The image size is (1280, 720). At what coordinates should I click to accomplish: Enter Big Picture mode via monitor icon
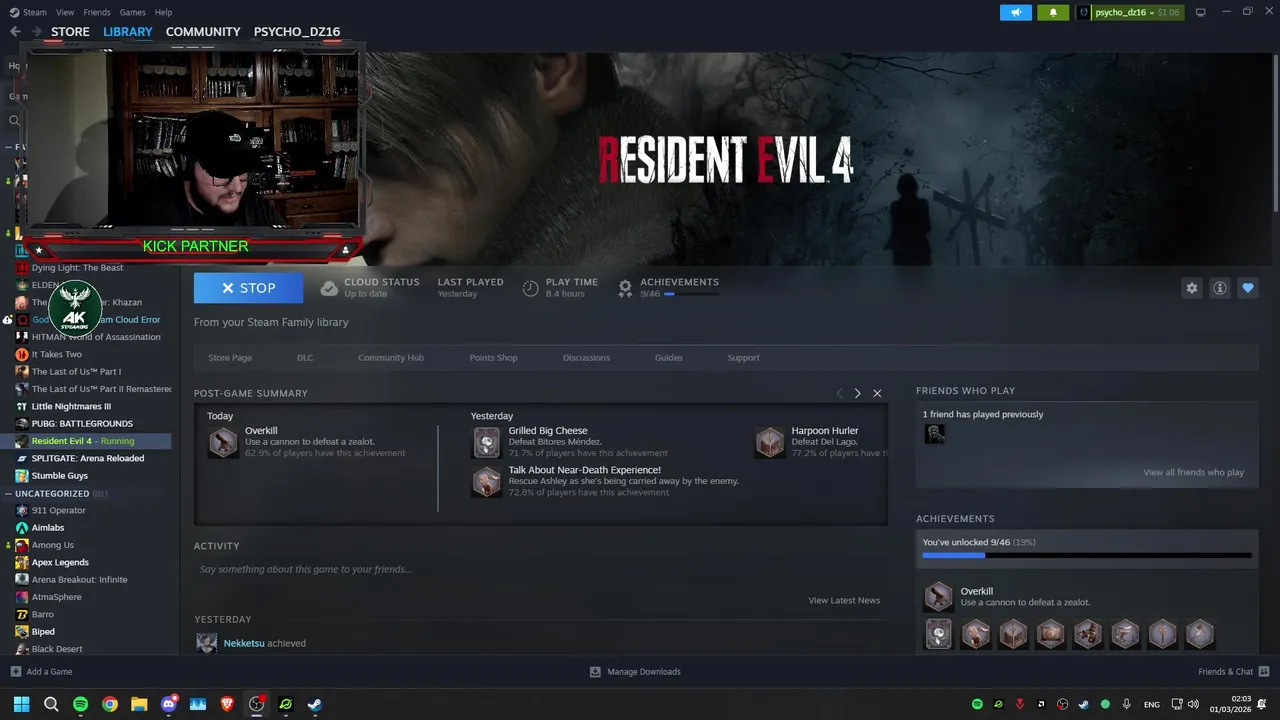tap(1201, 12)
